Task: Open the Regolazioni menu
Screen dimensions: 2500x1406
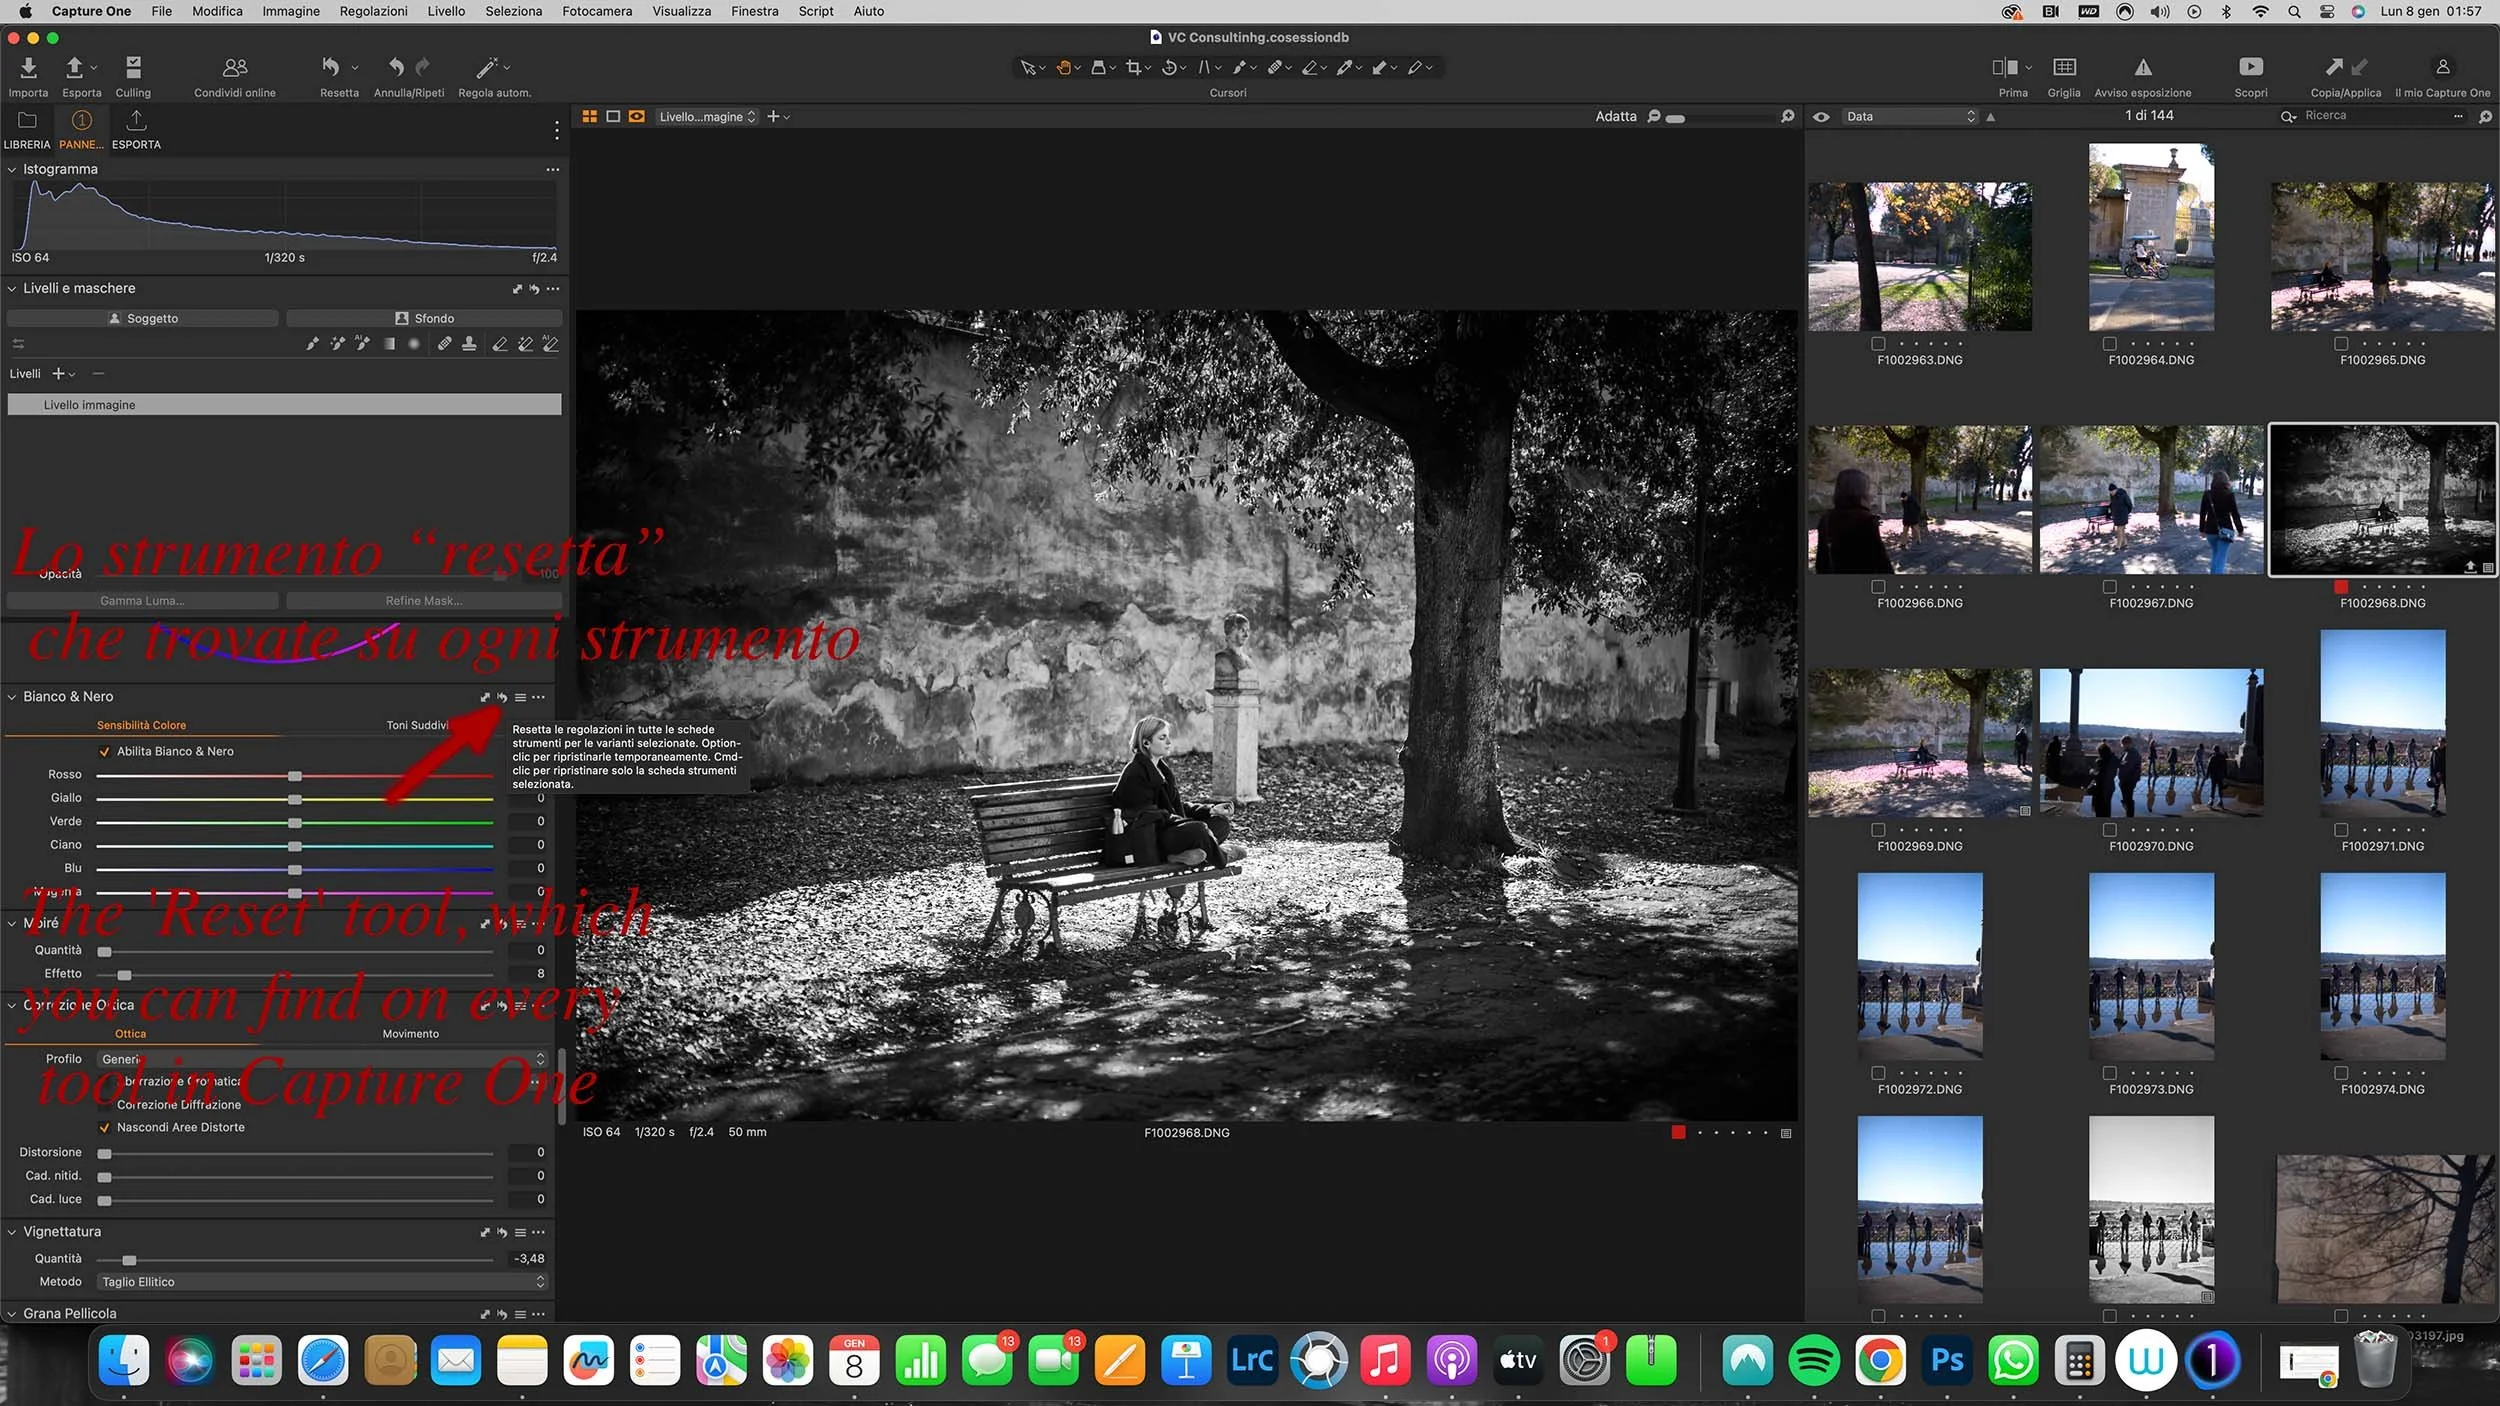Action: [373, 11]
